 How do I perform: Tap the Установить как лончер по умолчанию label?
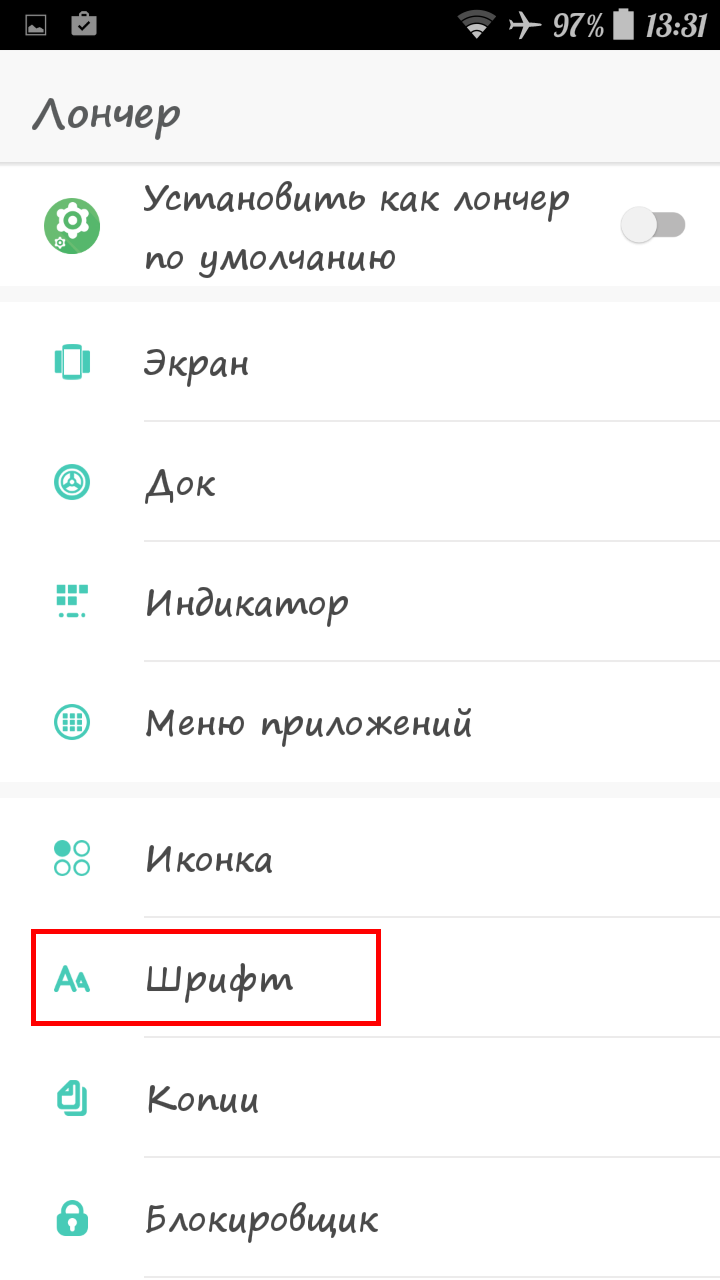(x=357, y=228)
